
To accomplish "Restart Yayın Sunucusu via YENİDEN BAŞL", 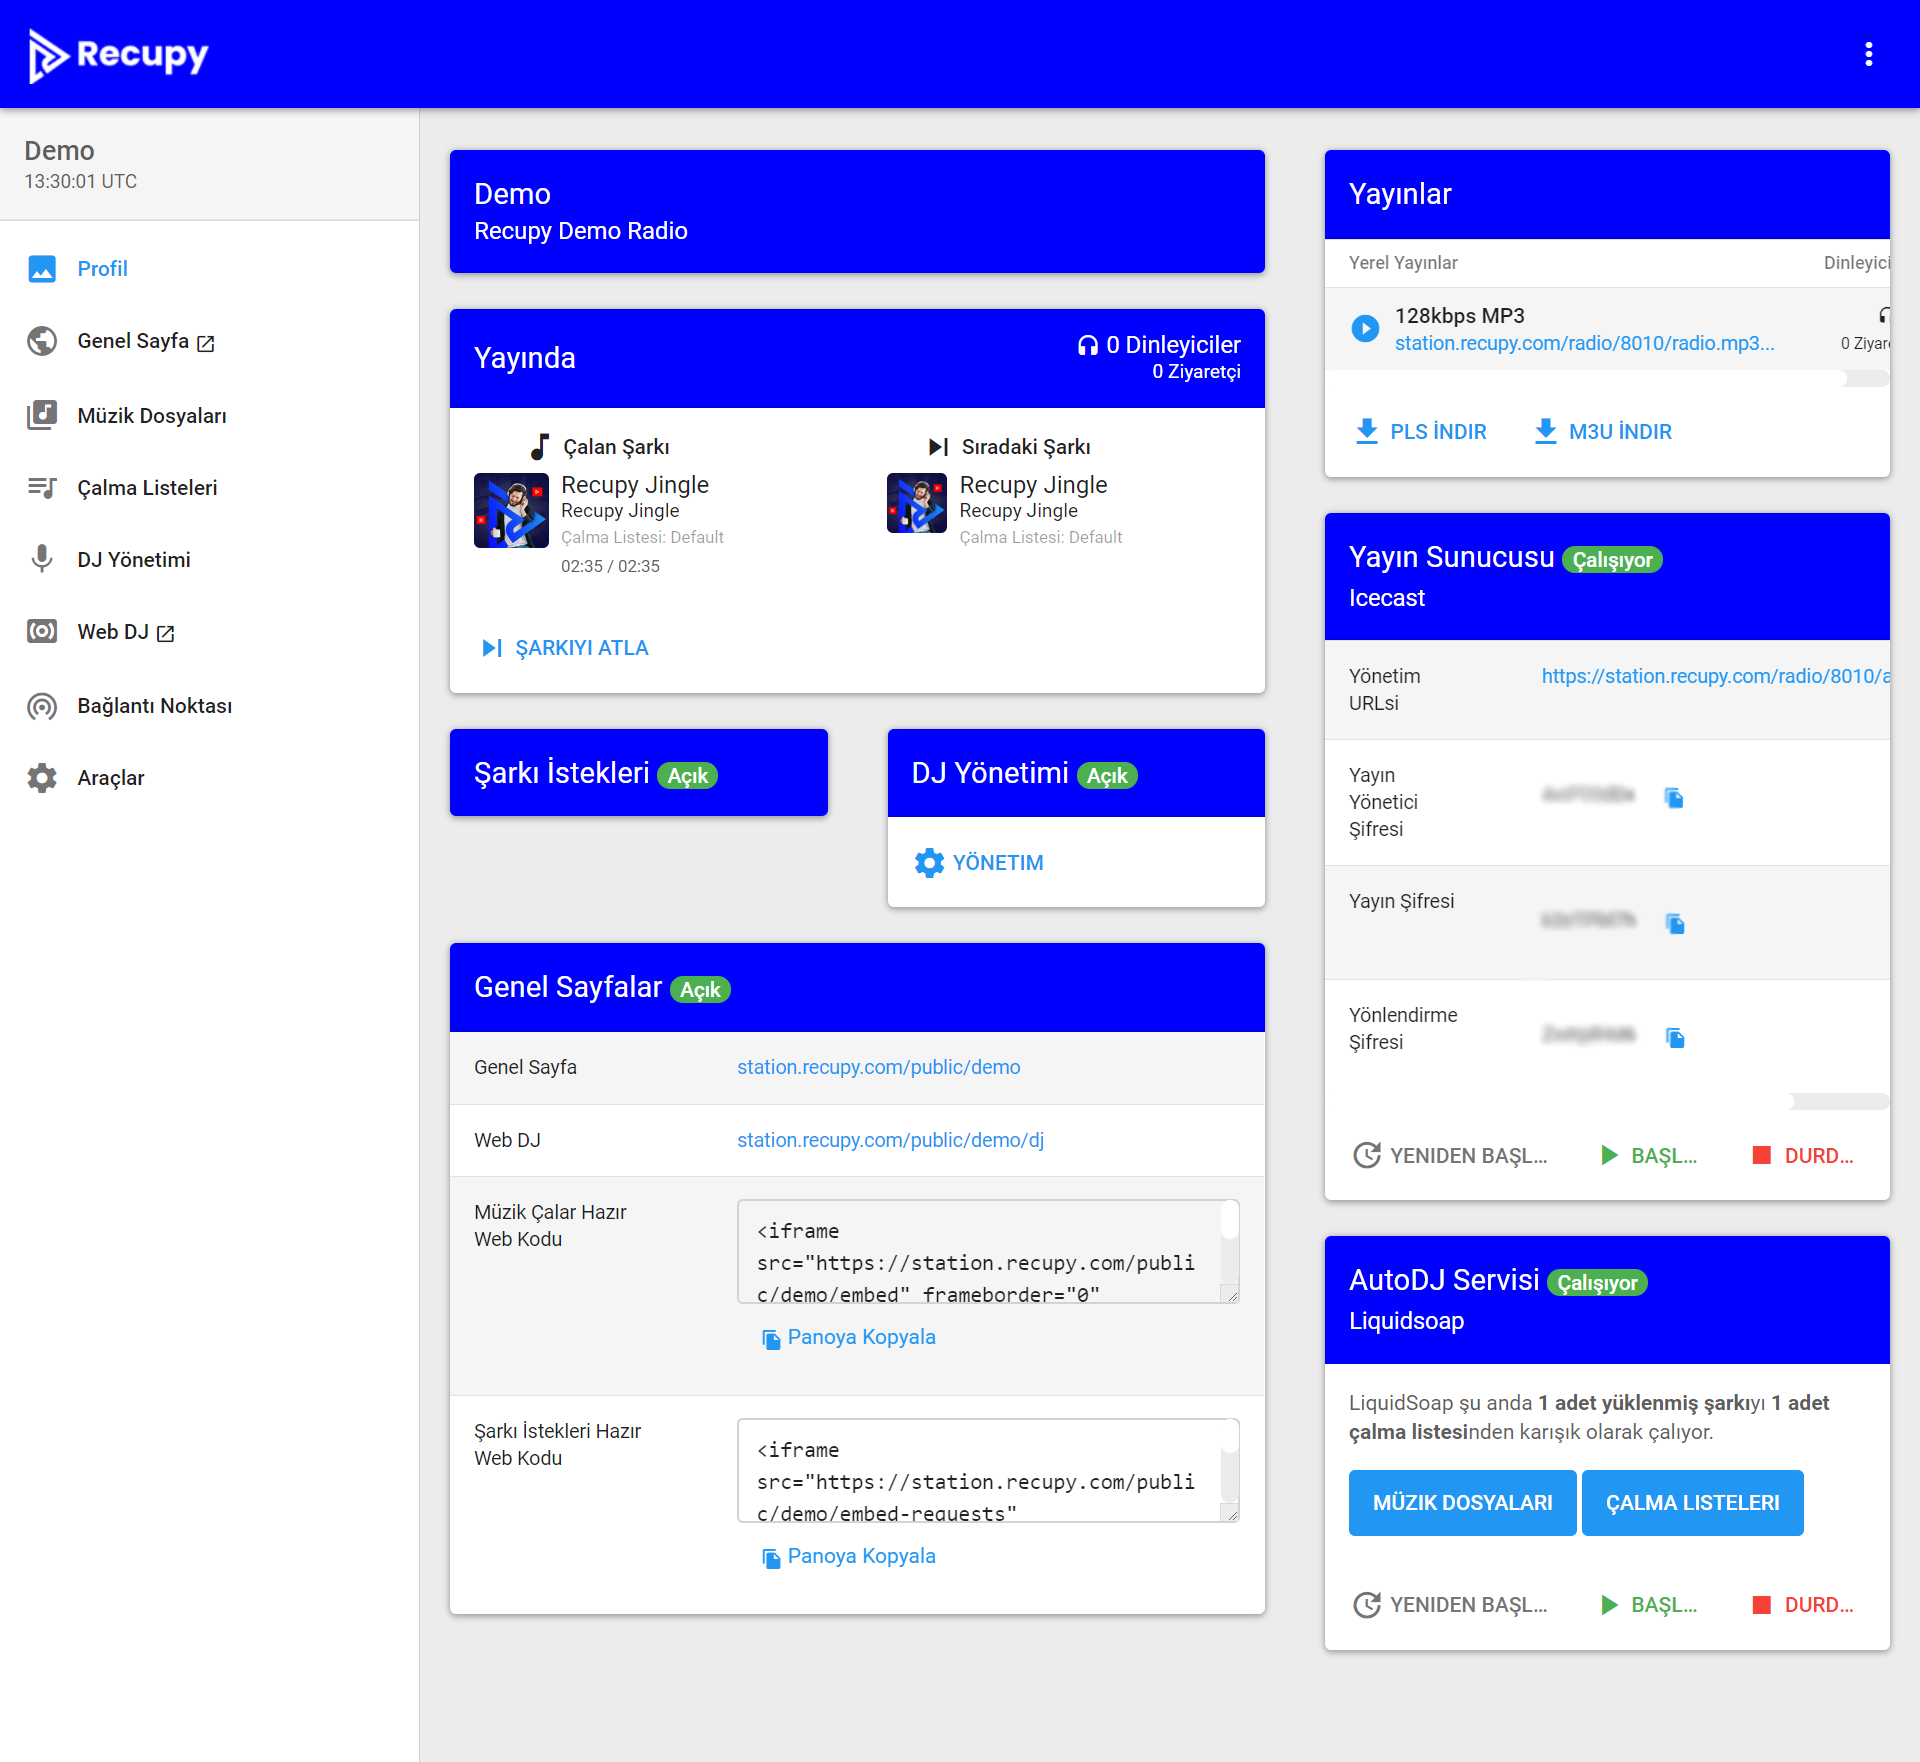I will pyautogui.click(x=1450, y=1156).
